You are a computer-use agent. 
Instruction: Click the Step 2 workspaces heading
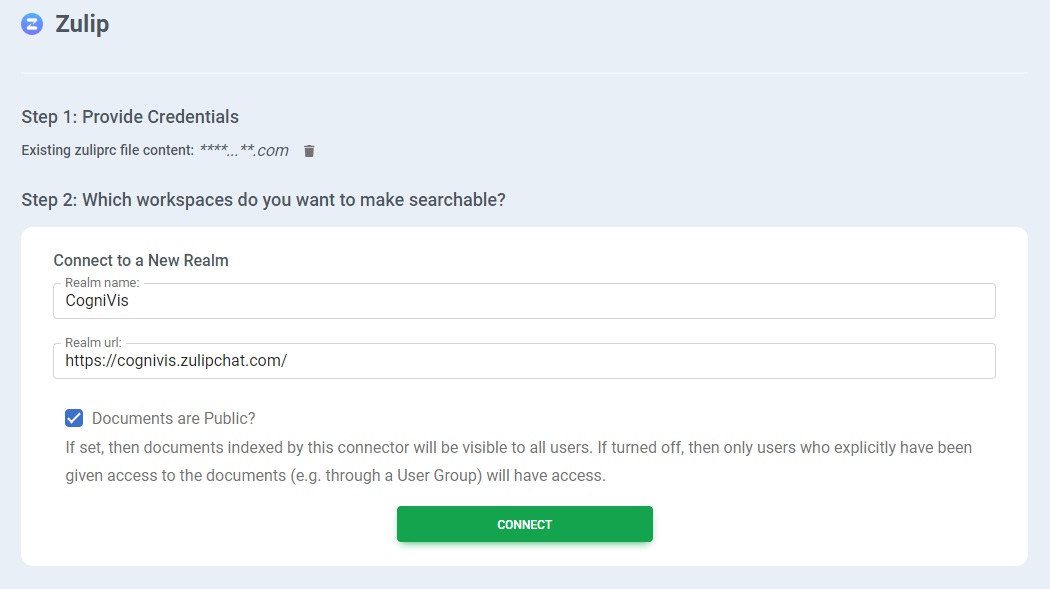point(263,200)
